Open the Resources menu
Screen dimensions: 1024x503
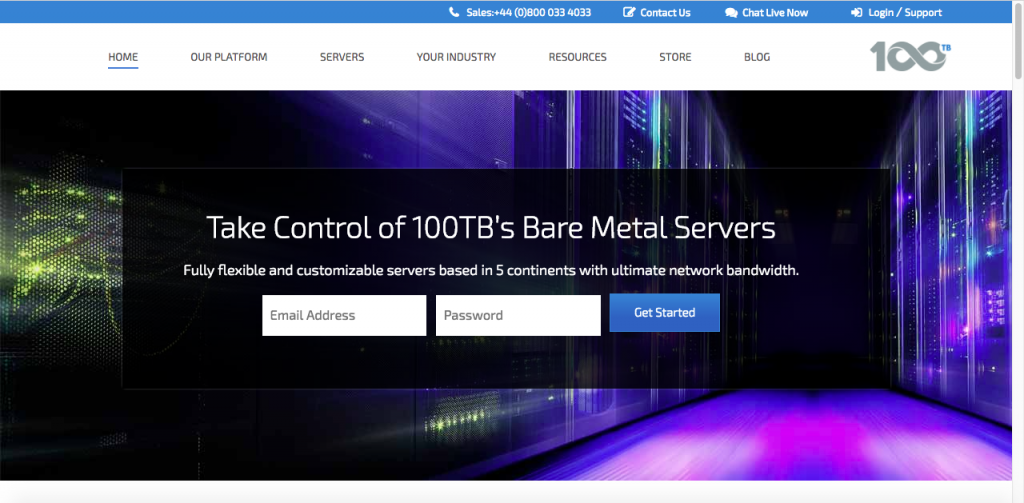click(x=577, y=57)
